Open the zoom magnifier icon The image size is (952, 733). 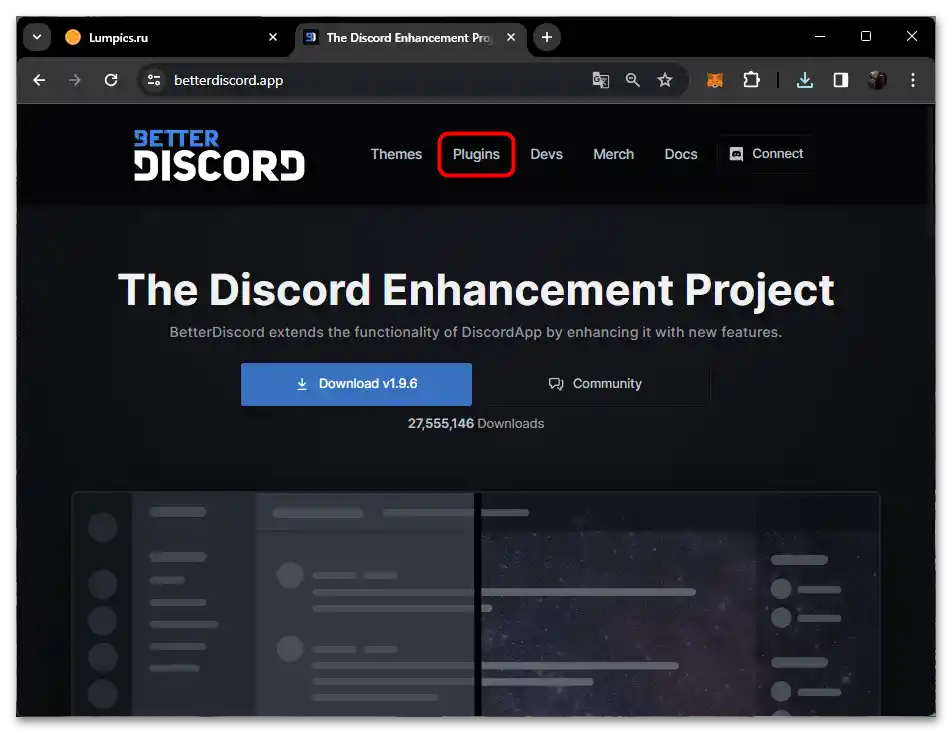coord(633,80)
